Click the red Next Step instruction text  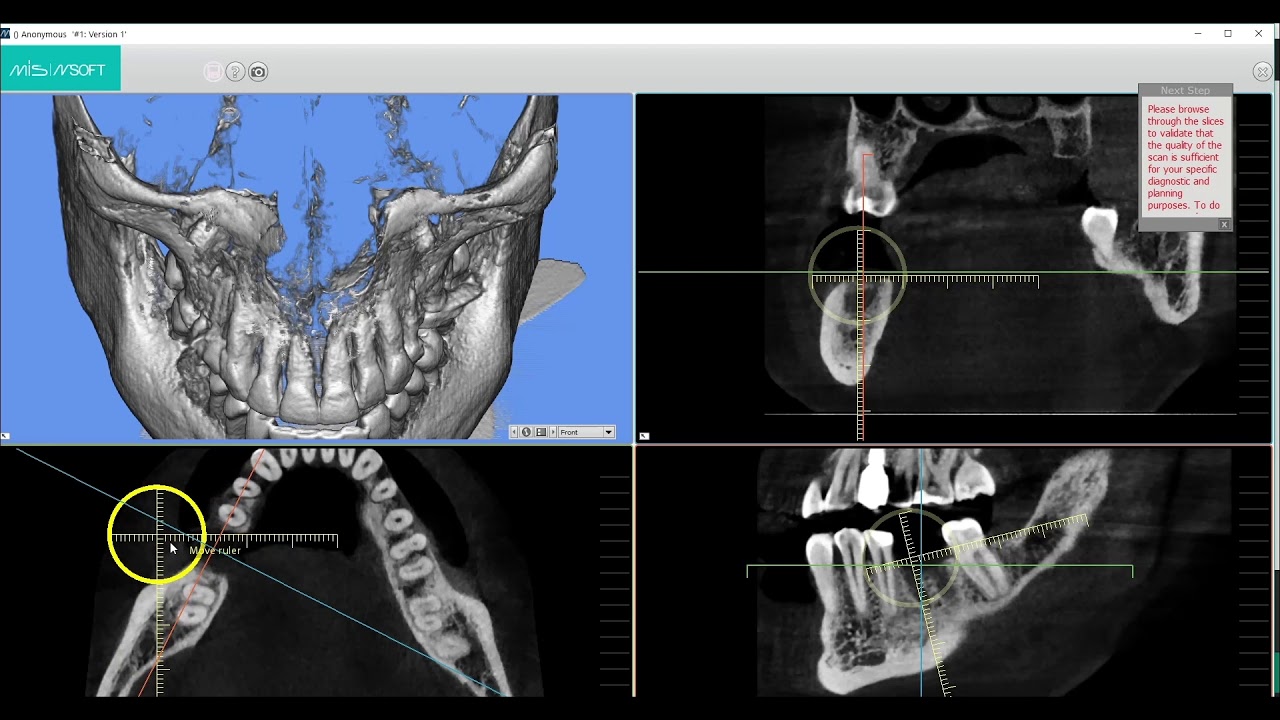pyautogui.click(x=1185, y=157)
